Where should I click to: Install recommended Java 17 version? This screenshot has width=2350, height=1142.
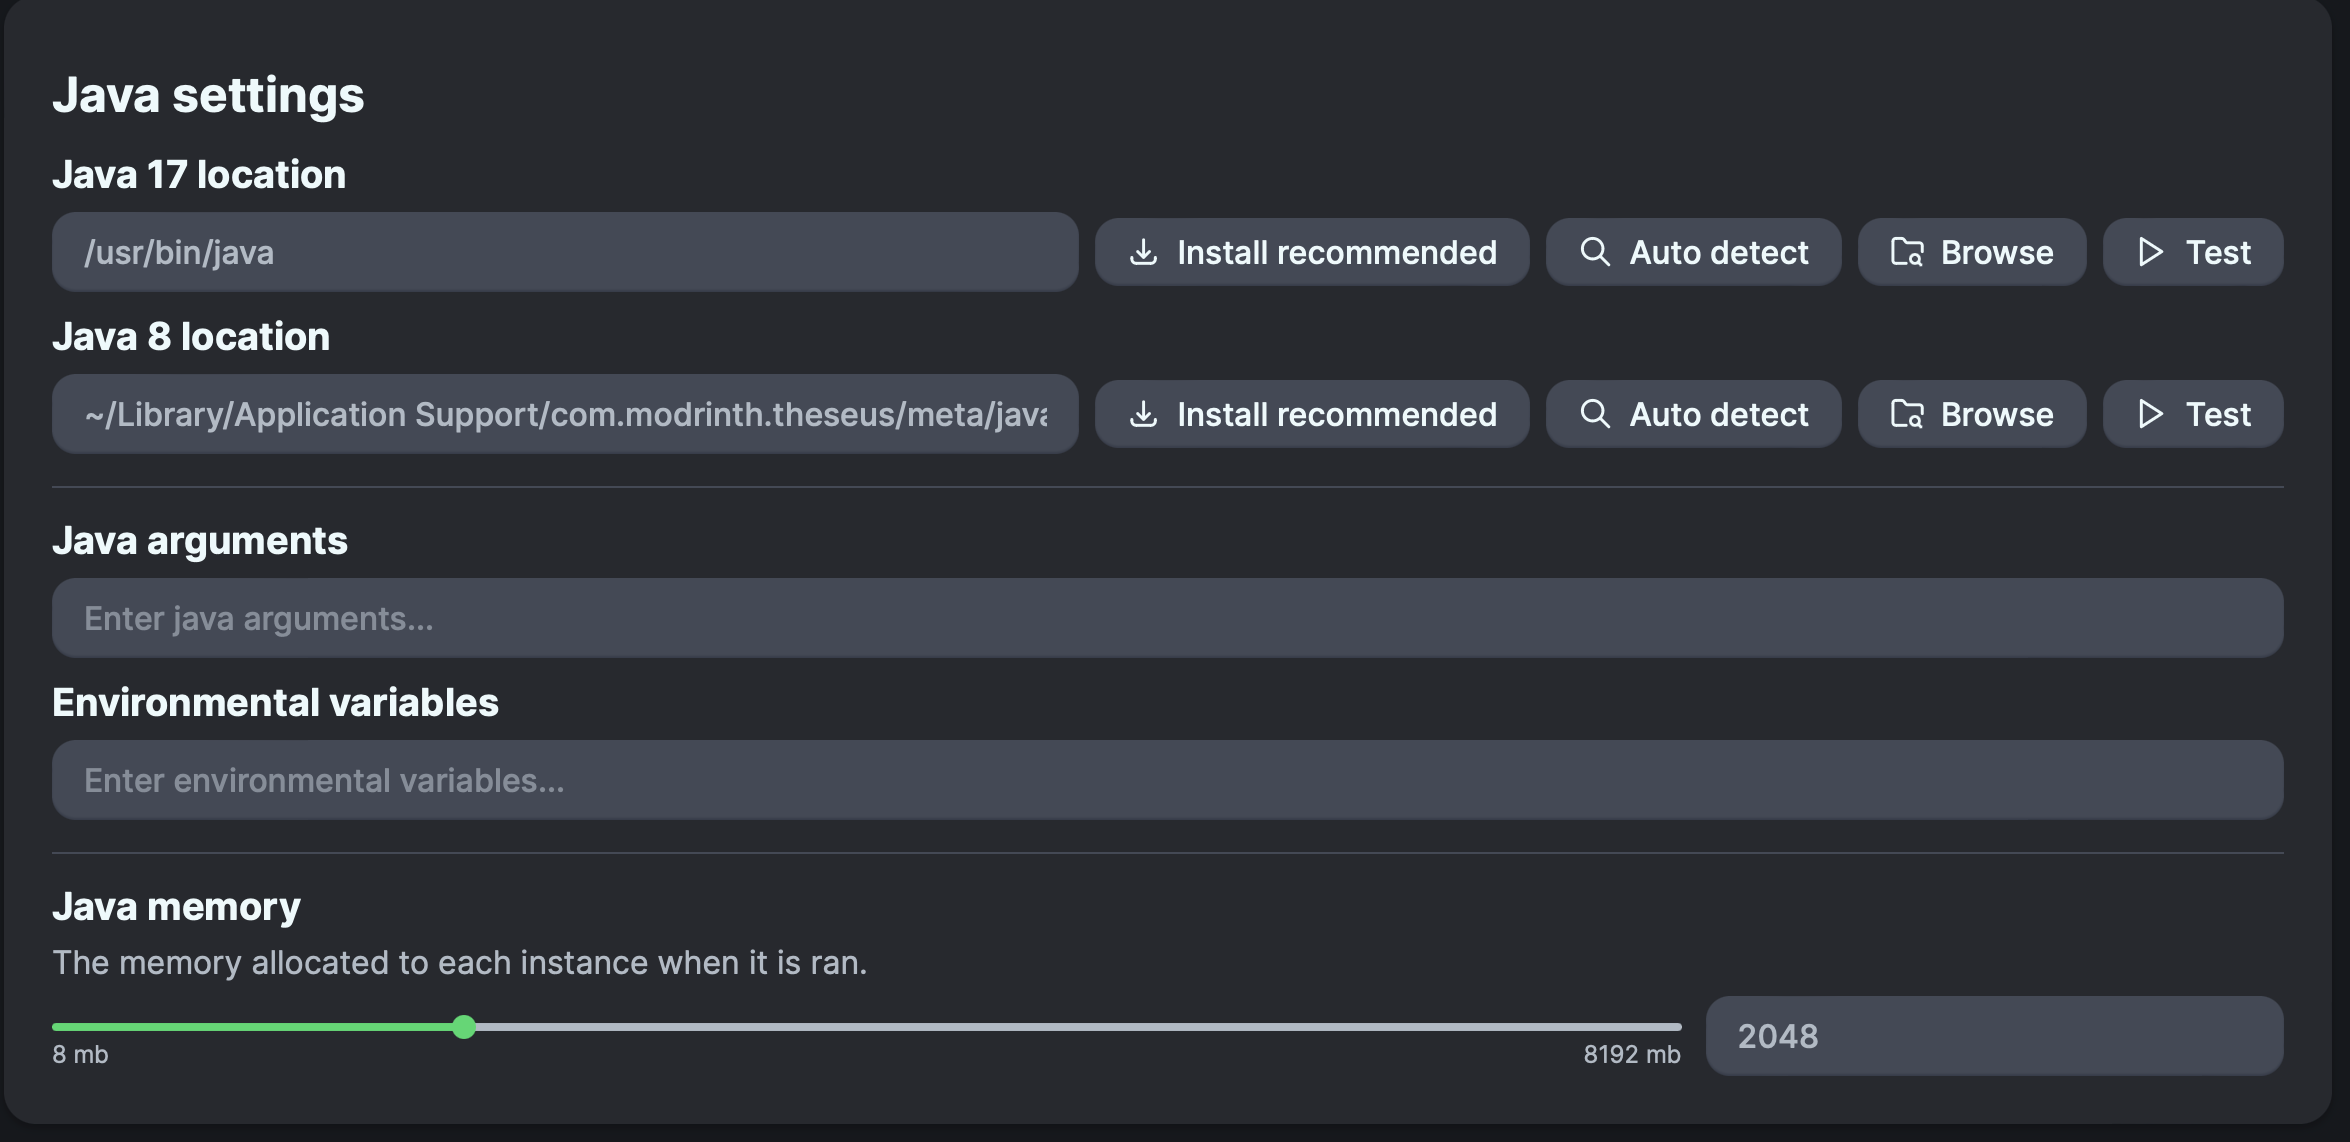click(1311, 252)
